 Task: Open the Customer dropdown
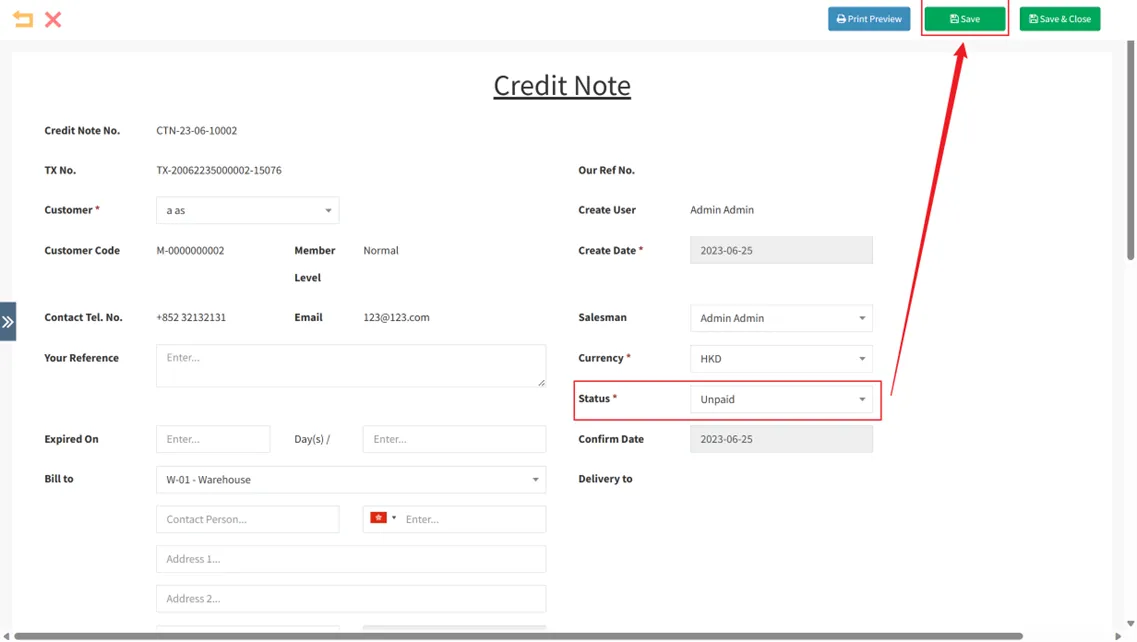click(247, 210)
